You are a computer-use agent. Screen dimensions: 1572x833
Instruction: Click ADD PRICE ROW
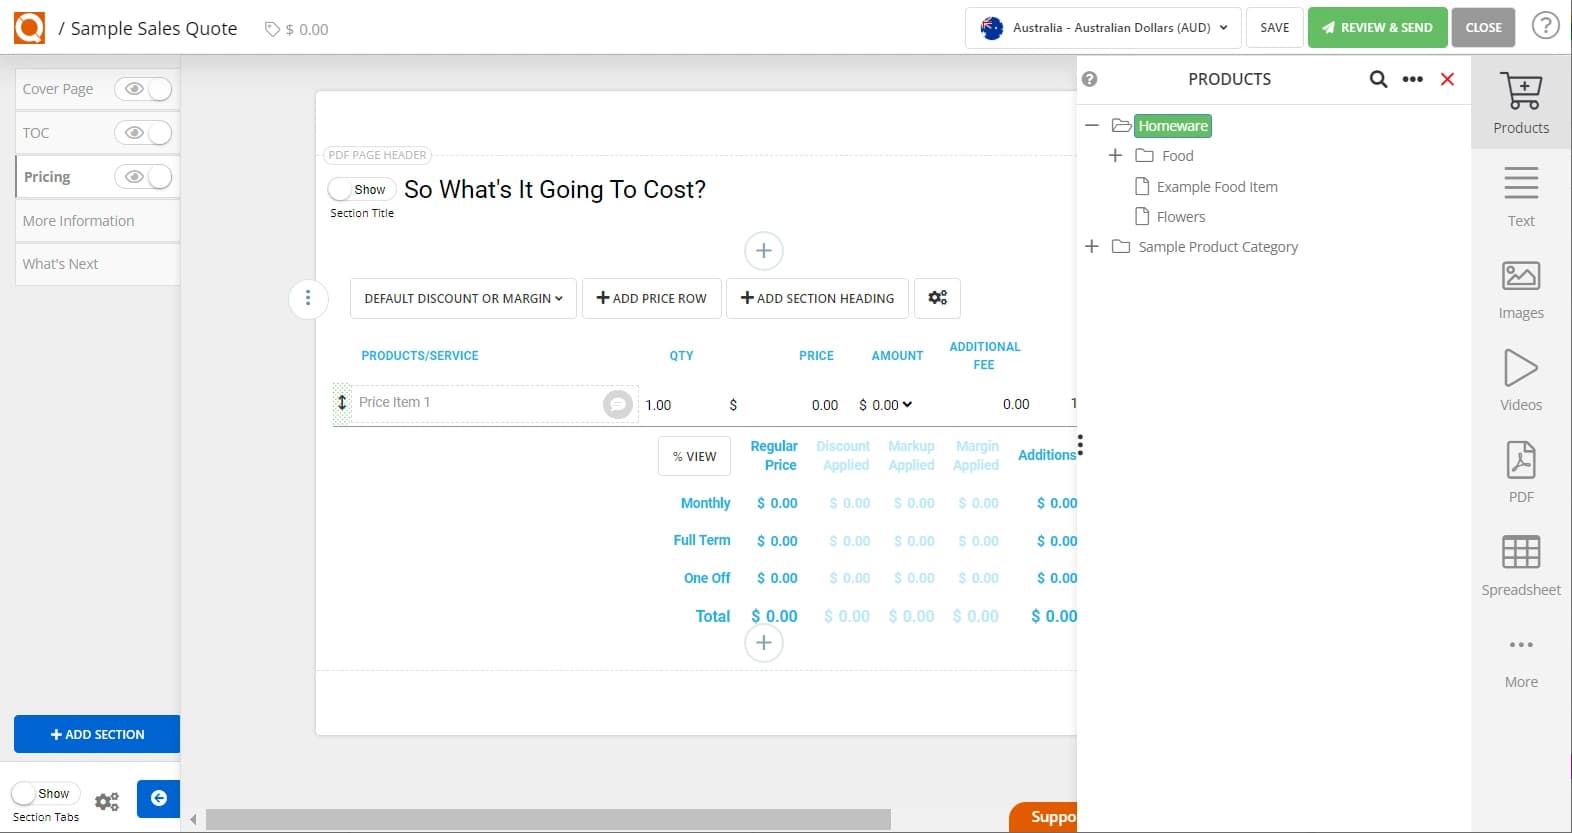[652, 298]
